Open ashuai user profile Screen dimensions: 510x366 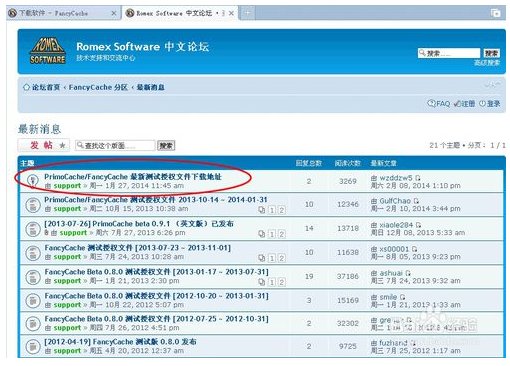(391, 273)
